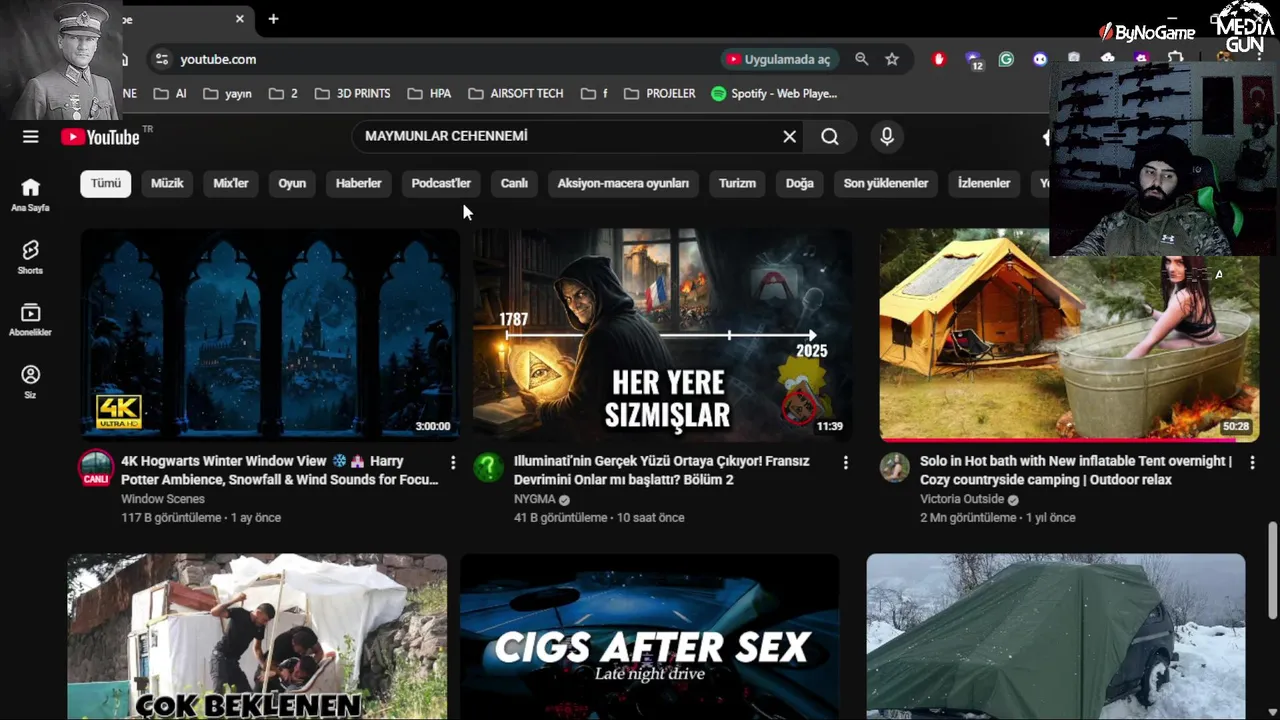Visit the Window Scenes channel name
The width and height of the screenshot is (1280, 720).
coord(163,499)
